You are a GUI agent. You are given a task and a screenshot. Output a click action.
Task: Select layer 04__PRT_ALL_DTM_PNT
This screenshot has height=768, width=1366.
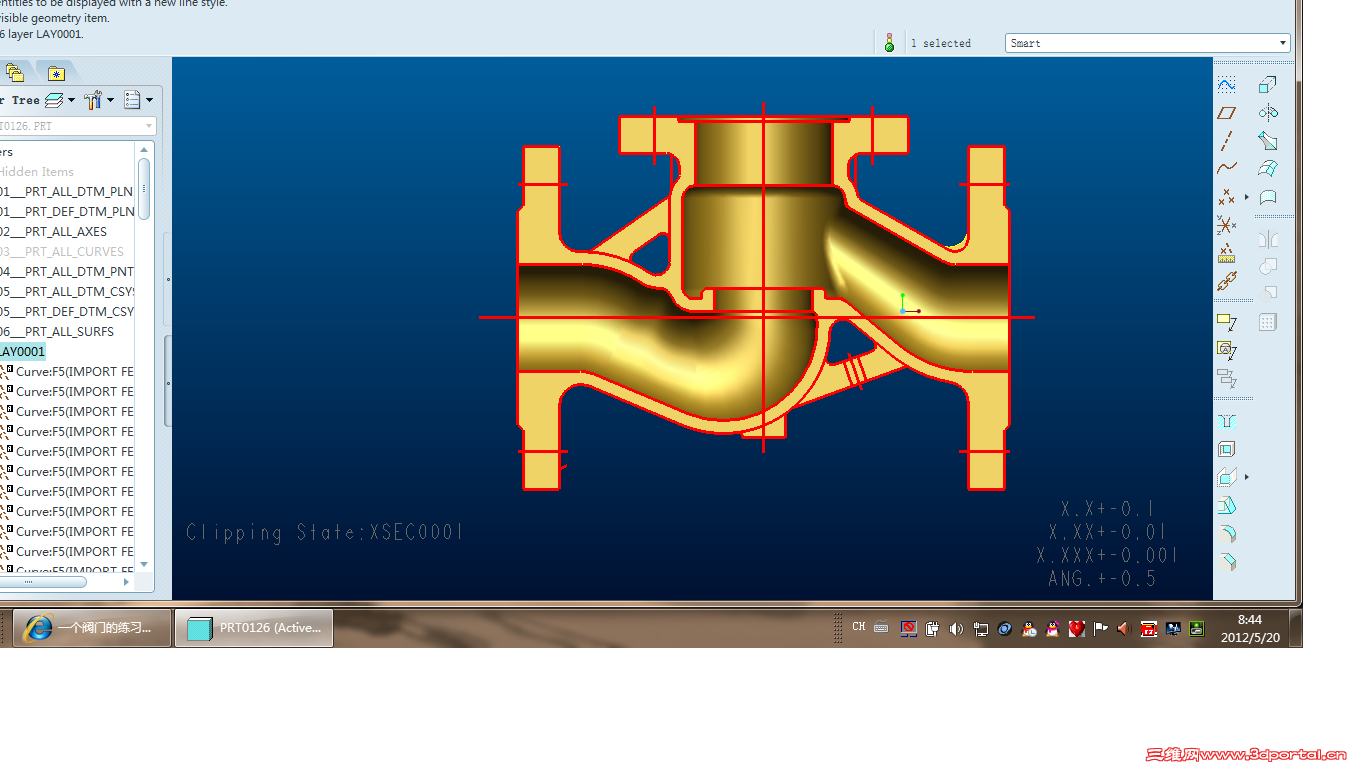[67, 272]
